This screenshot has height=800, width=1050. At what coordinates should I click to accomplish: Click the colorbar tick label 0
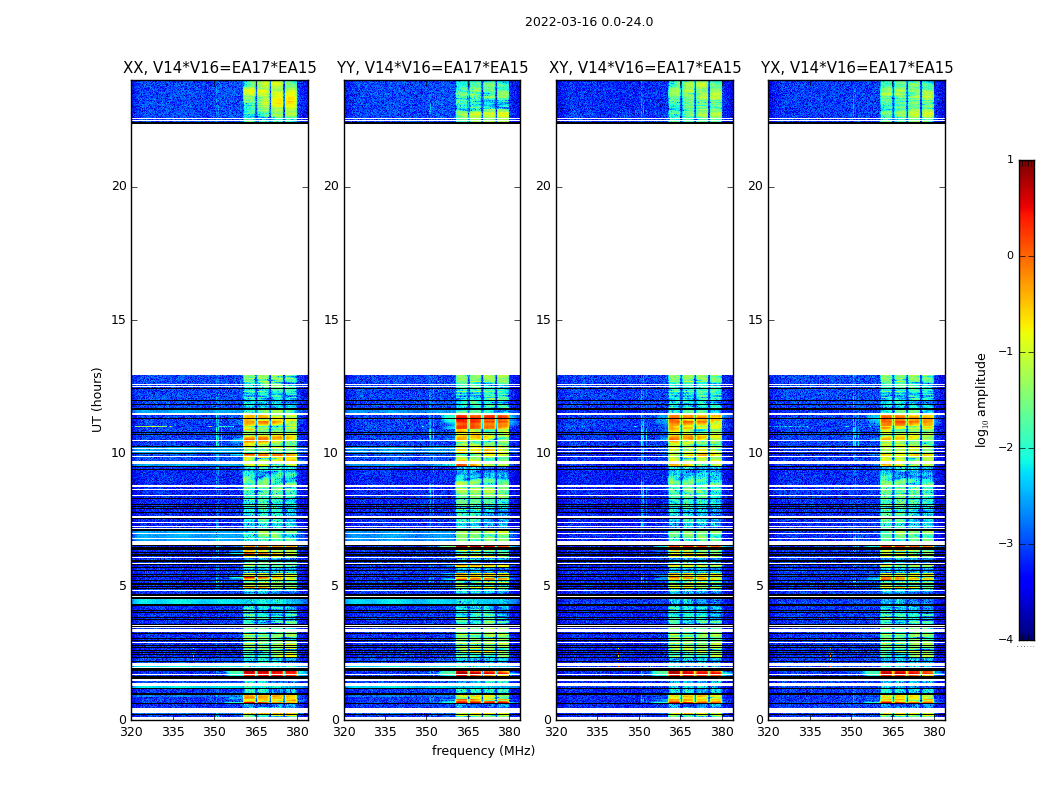(1009, 256)
